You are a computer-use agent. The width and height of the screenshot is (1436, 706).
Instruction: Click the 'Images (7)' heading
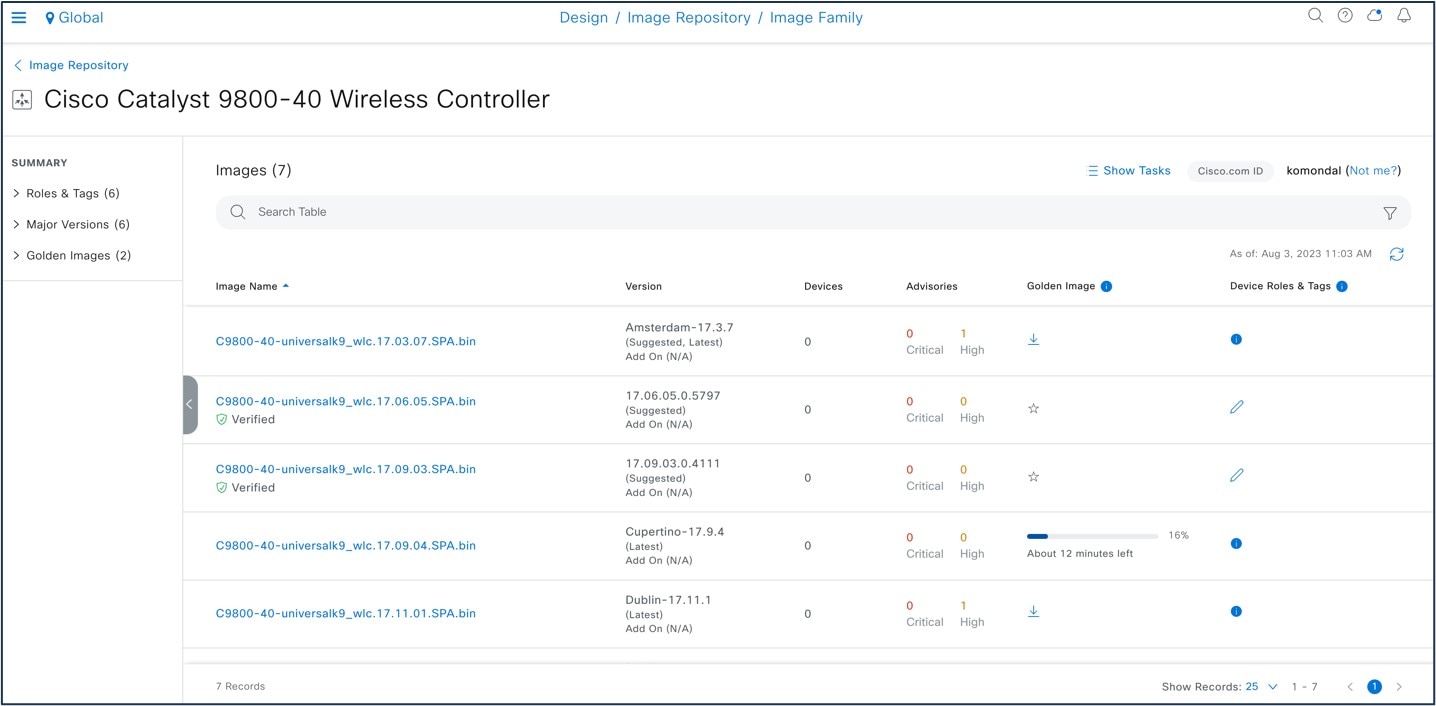(254, 171)
